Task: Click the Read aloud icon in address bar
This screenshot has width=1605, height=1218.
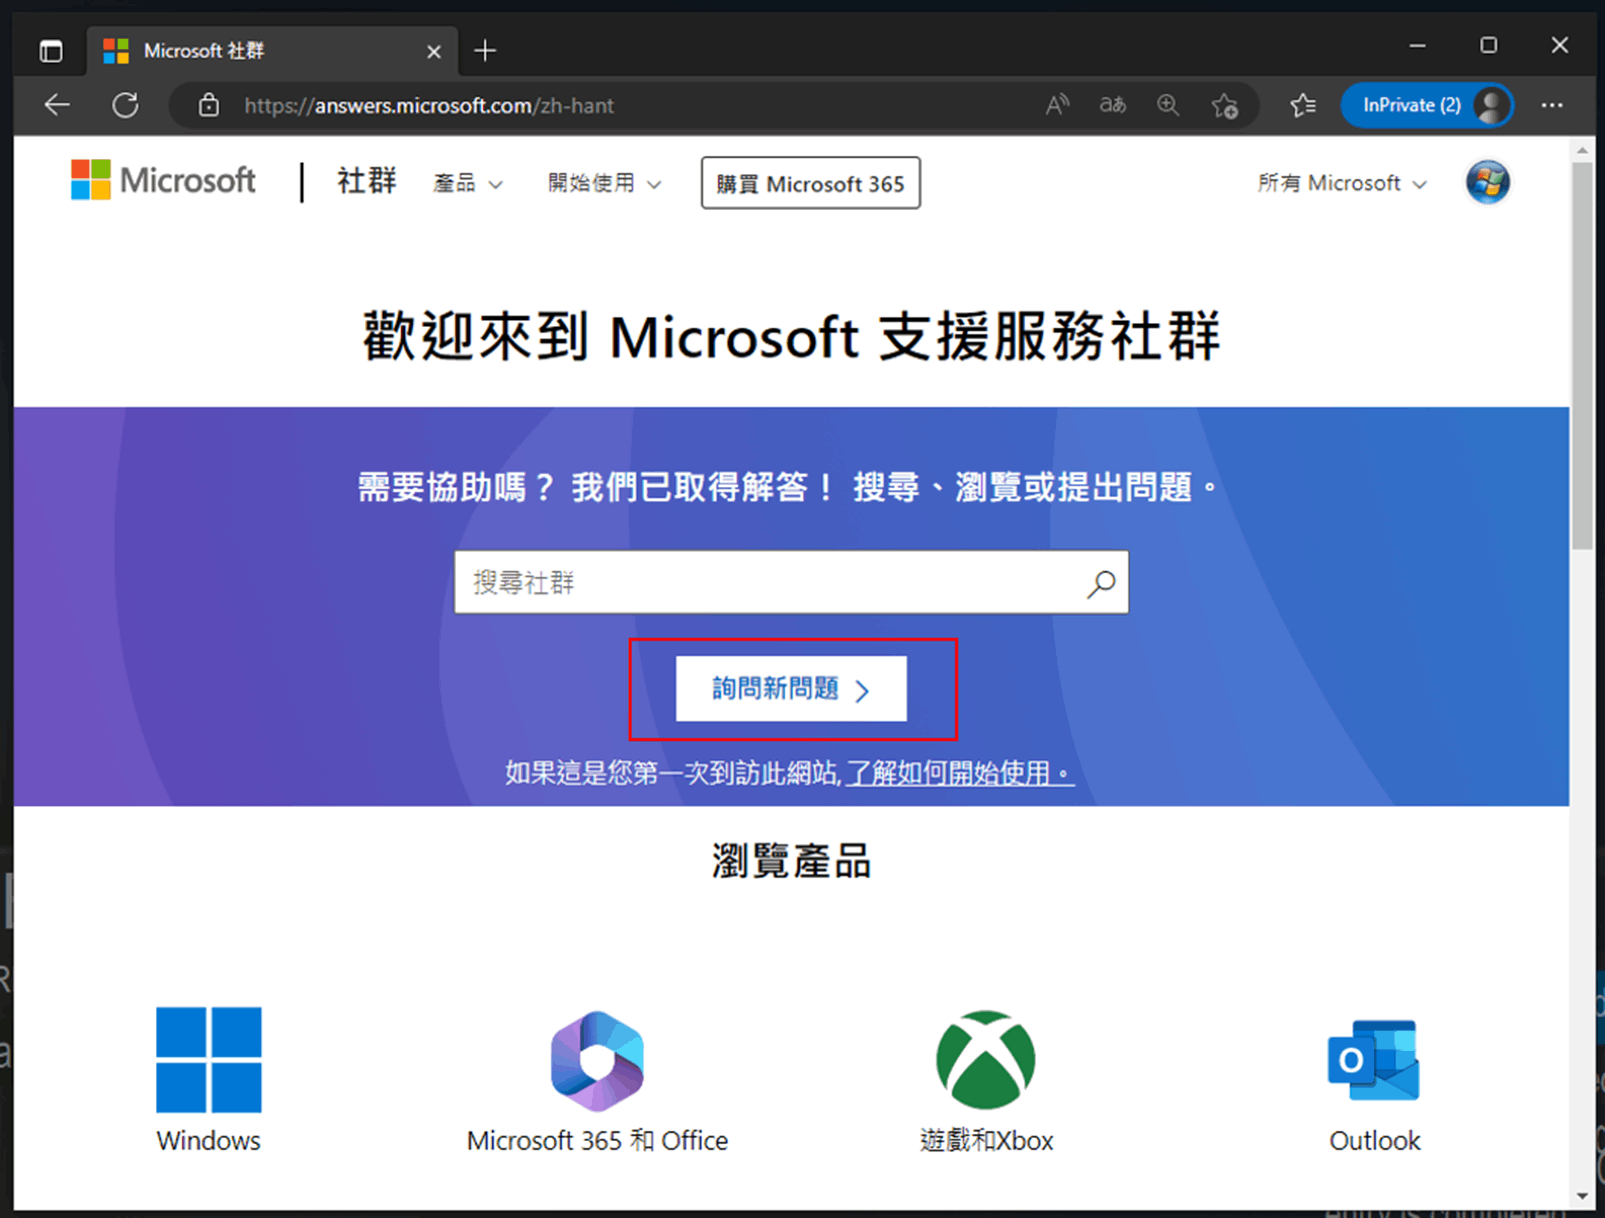Action: [1057, 105]
